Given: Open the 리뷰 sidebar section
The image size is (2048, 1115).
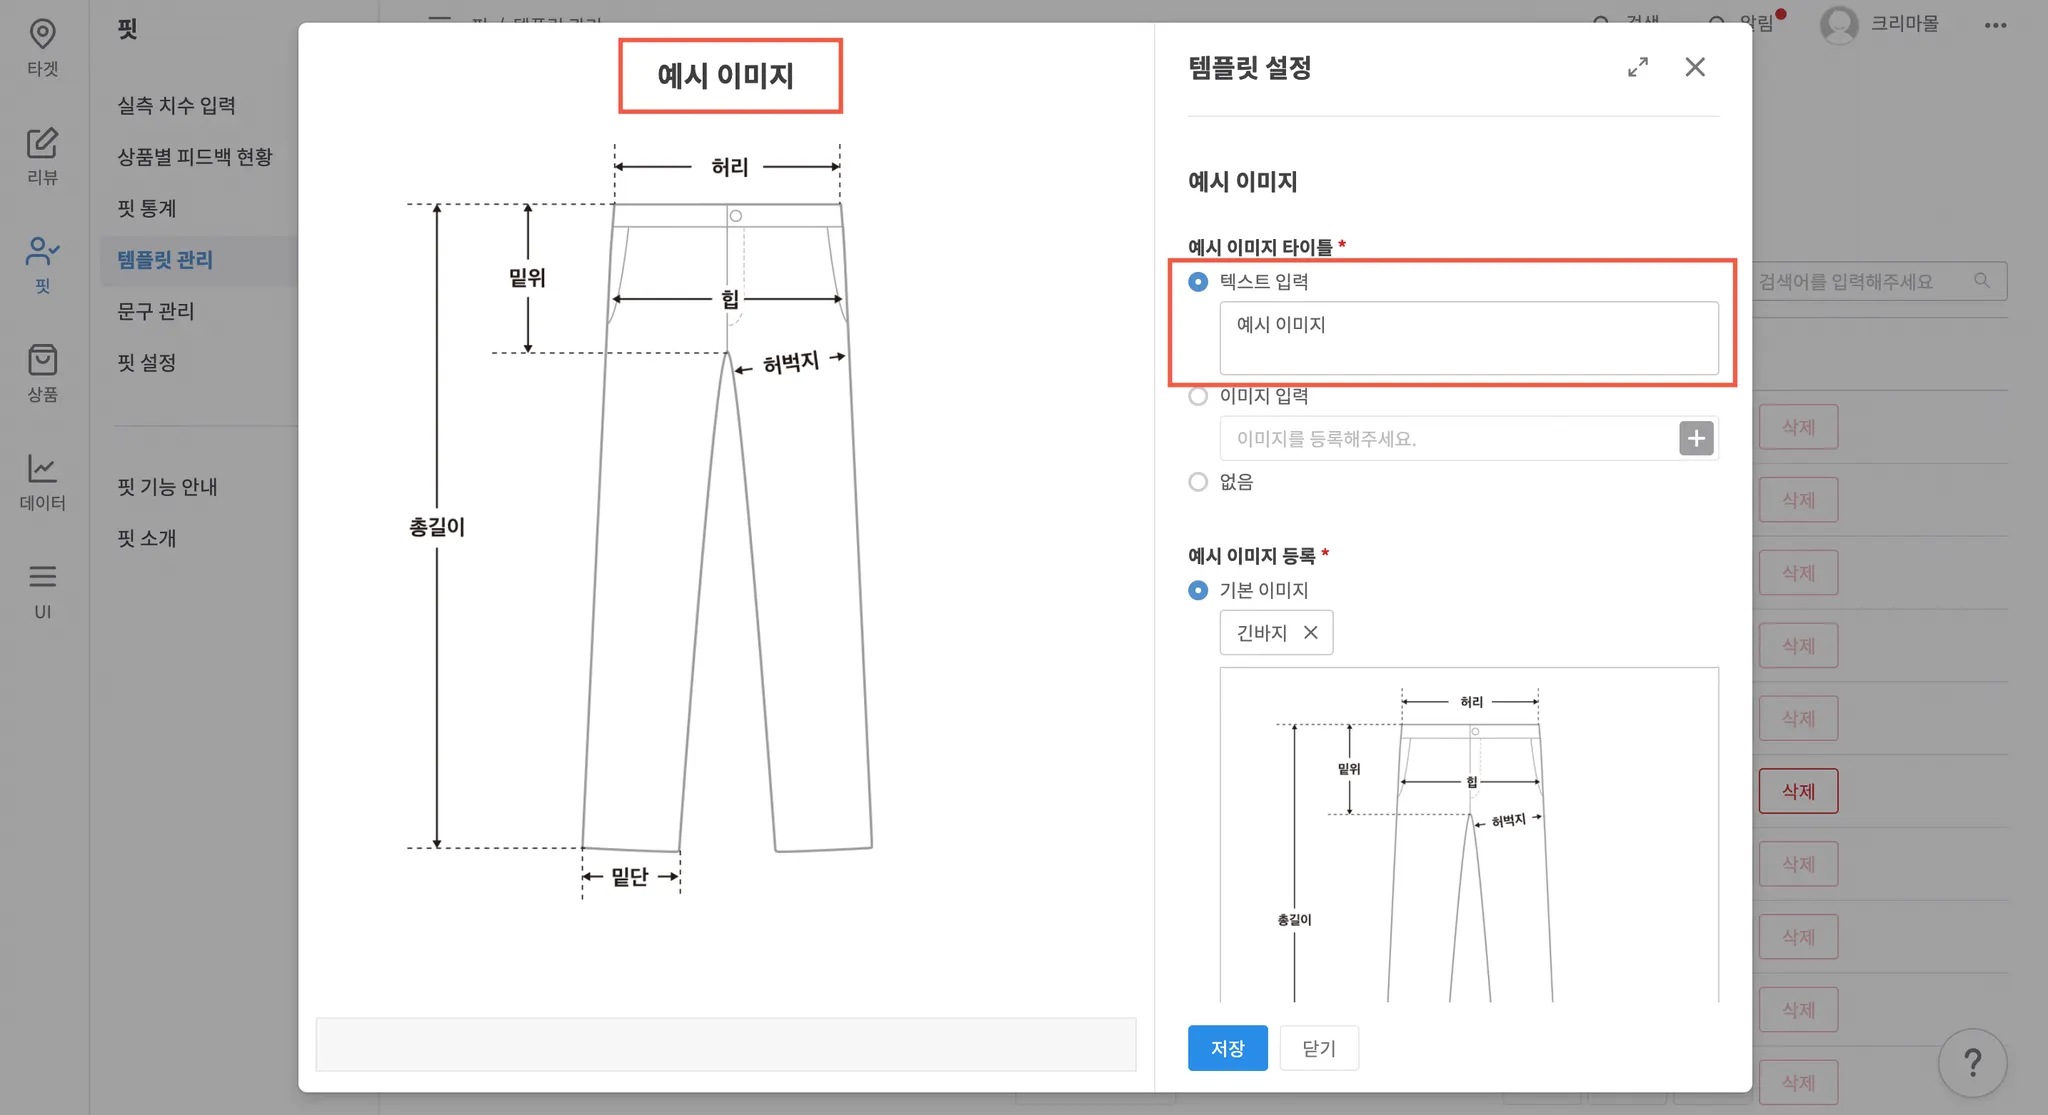Looking at the screenshot, I should (x=42, y=156).
